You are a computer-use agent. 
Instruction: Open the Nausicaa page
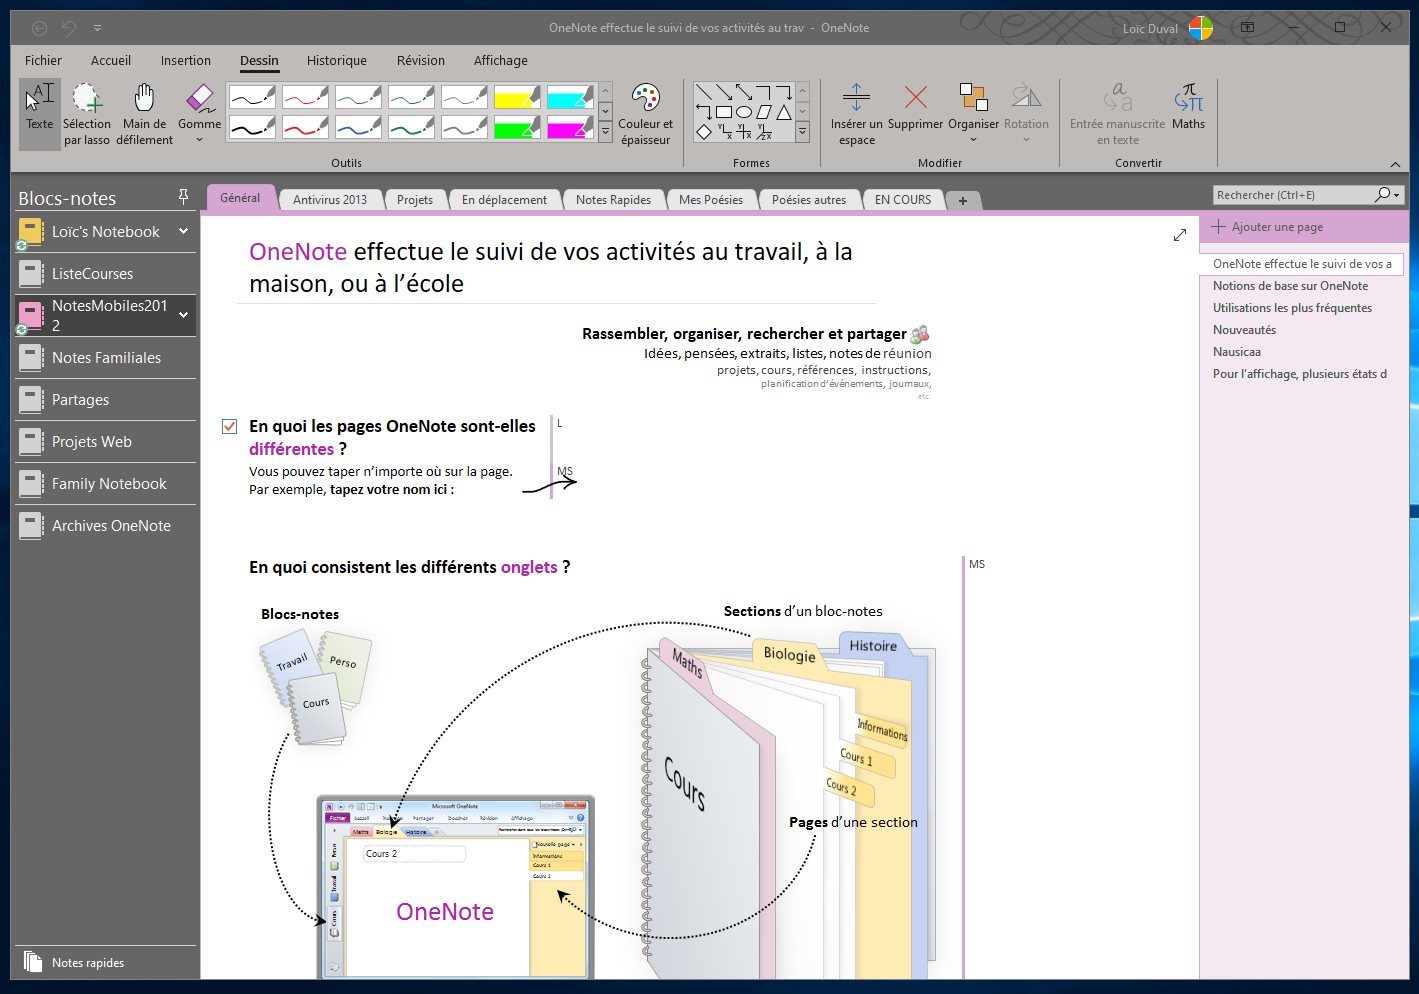(1237, 352)
